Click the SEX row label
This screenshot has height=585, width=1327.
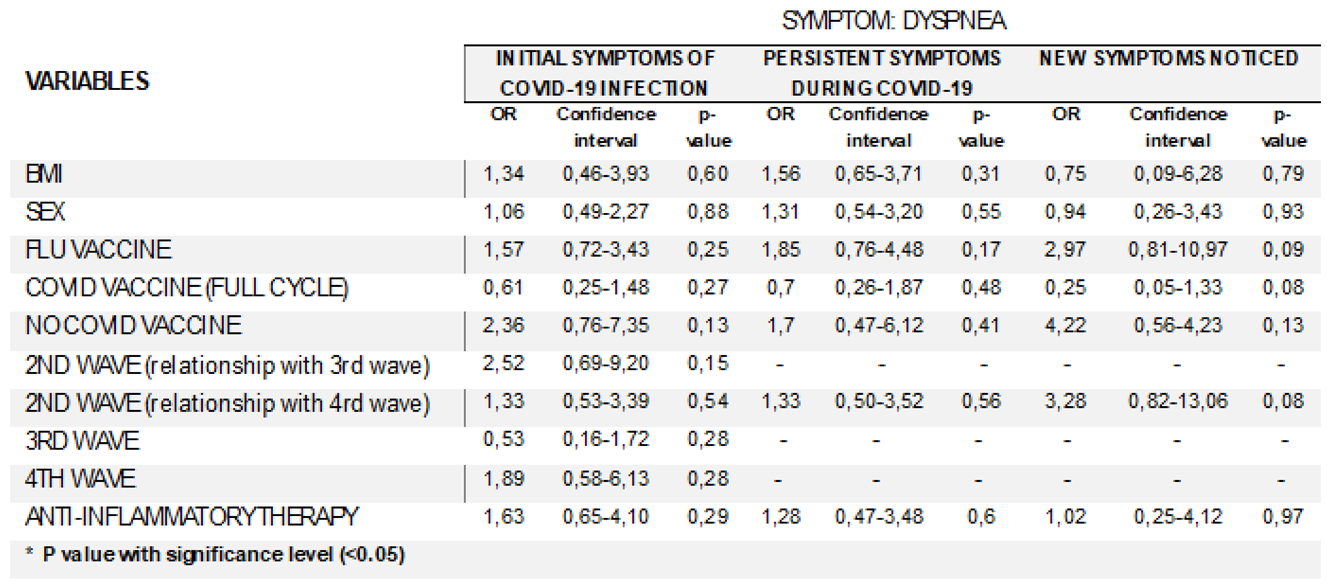pyautogui.click(x=45, y=212)
